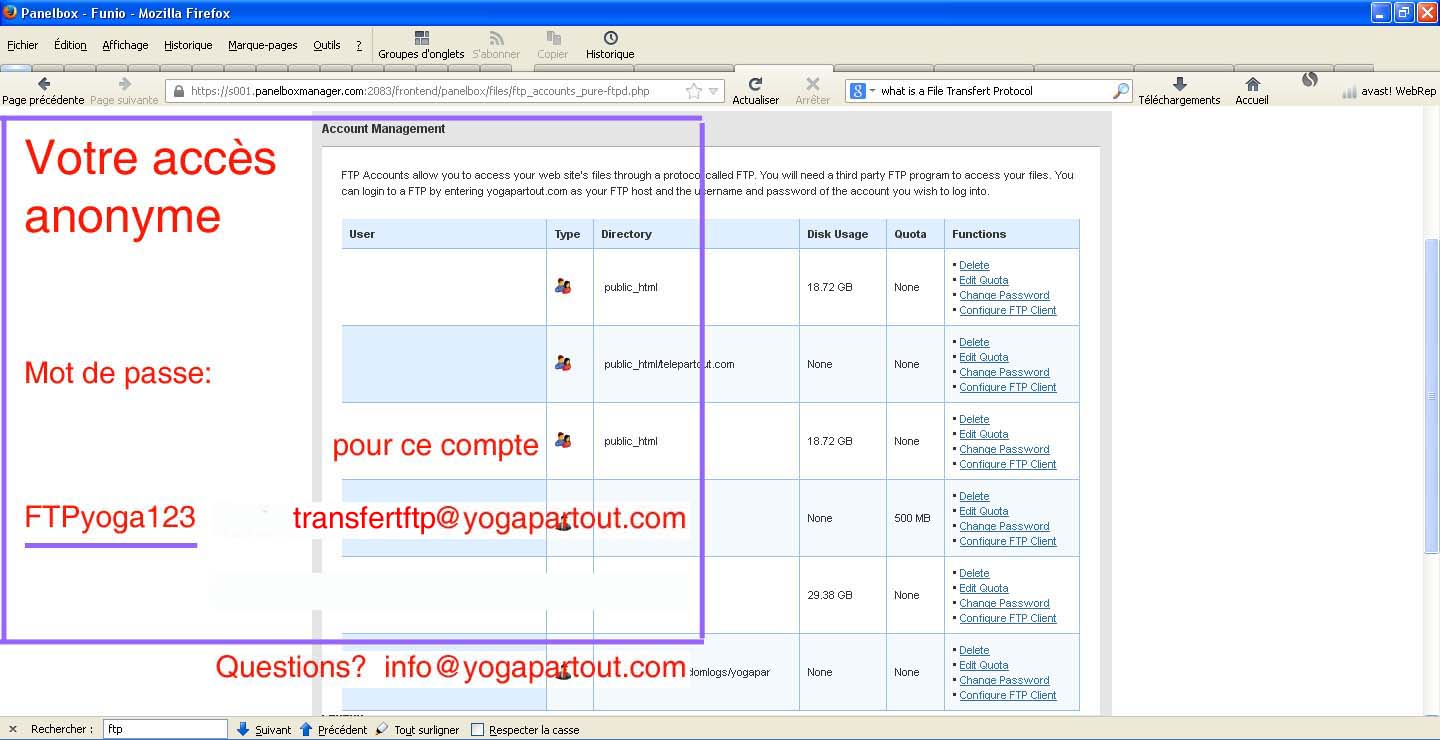1440x740 pixels.
Task: Click Edit Quota for the 500 MB account
Action: tap(983, 511)
